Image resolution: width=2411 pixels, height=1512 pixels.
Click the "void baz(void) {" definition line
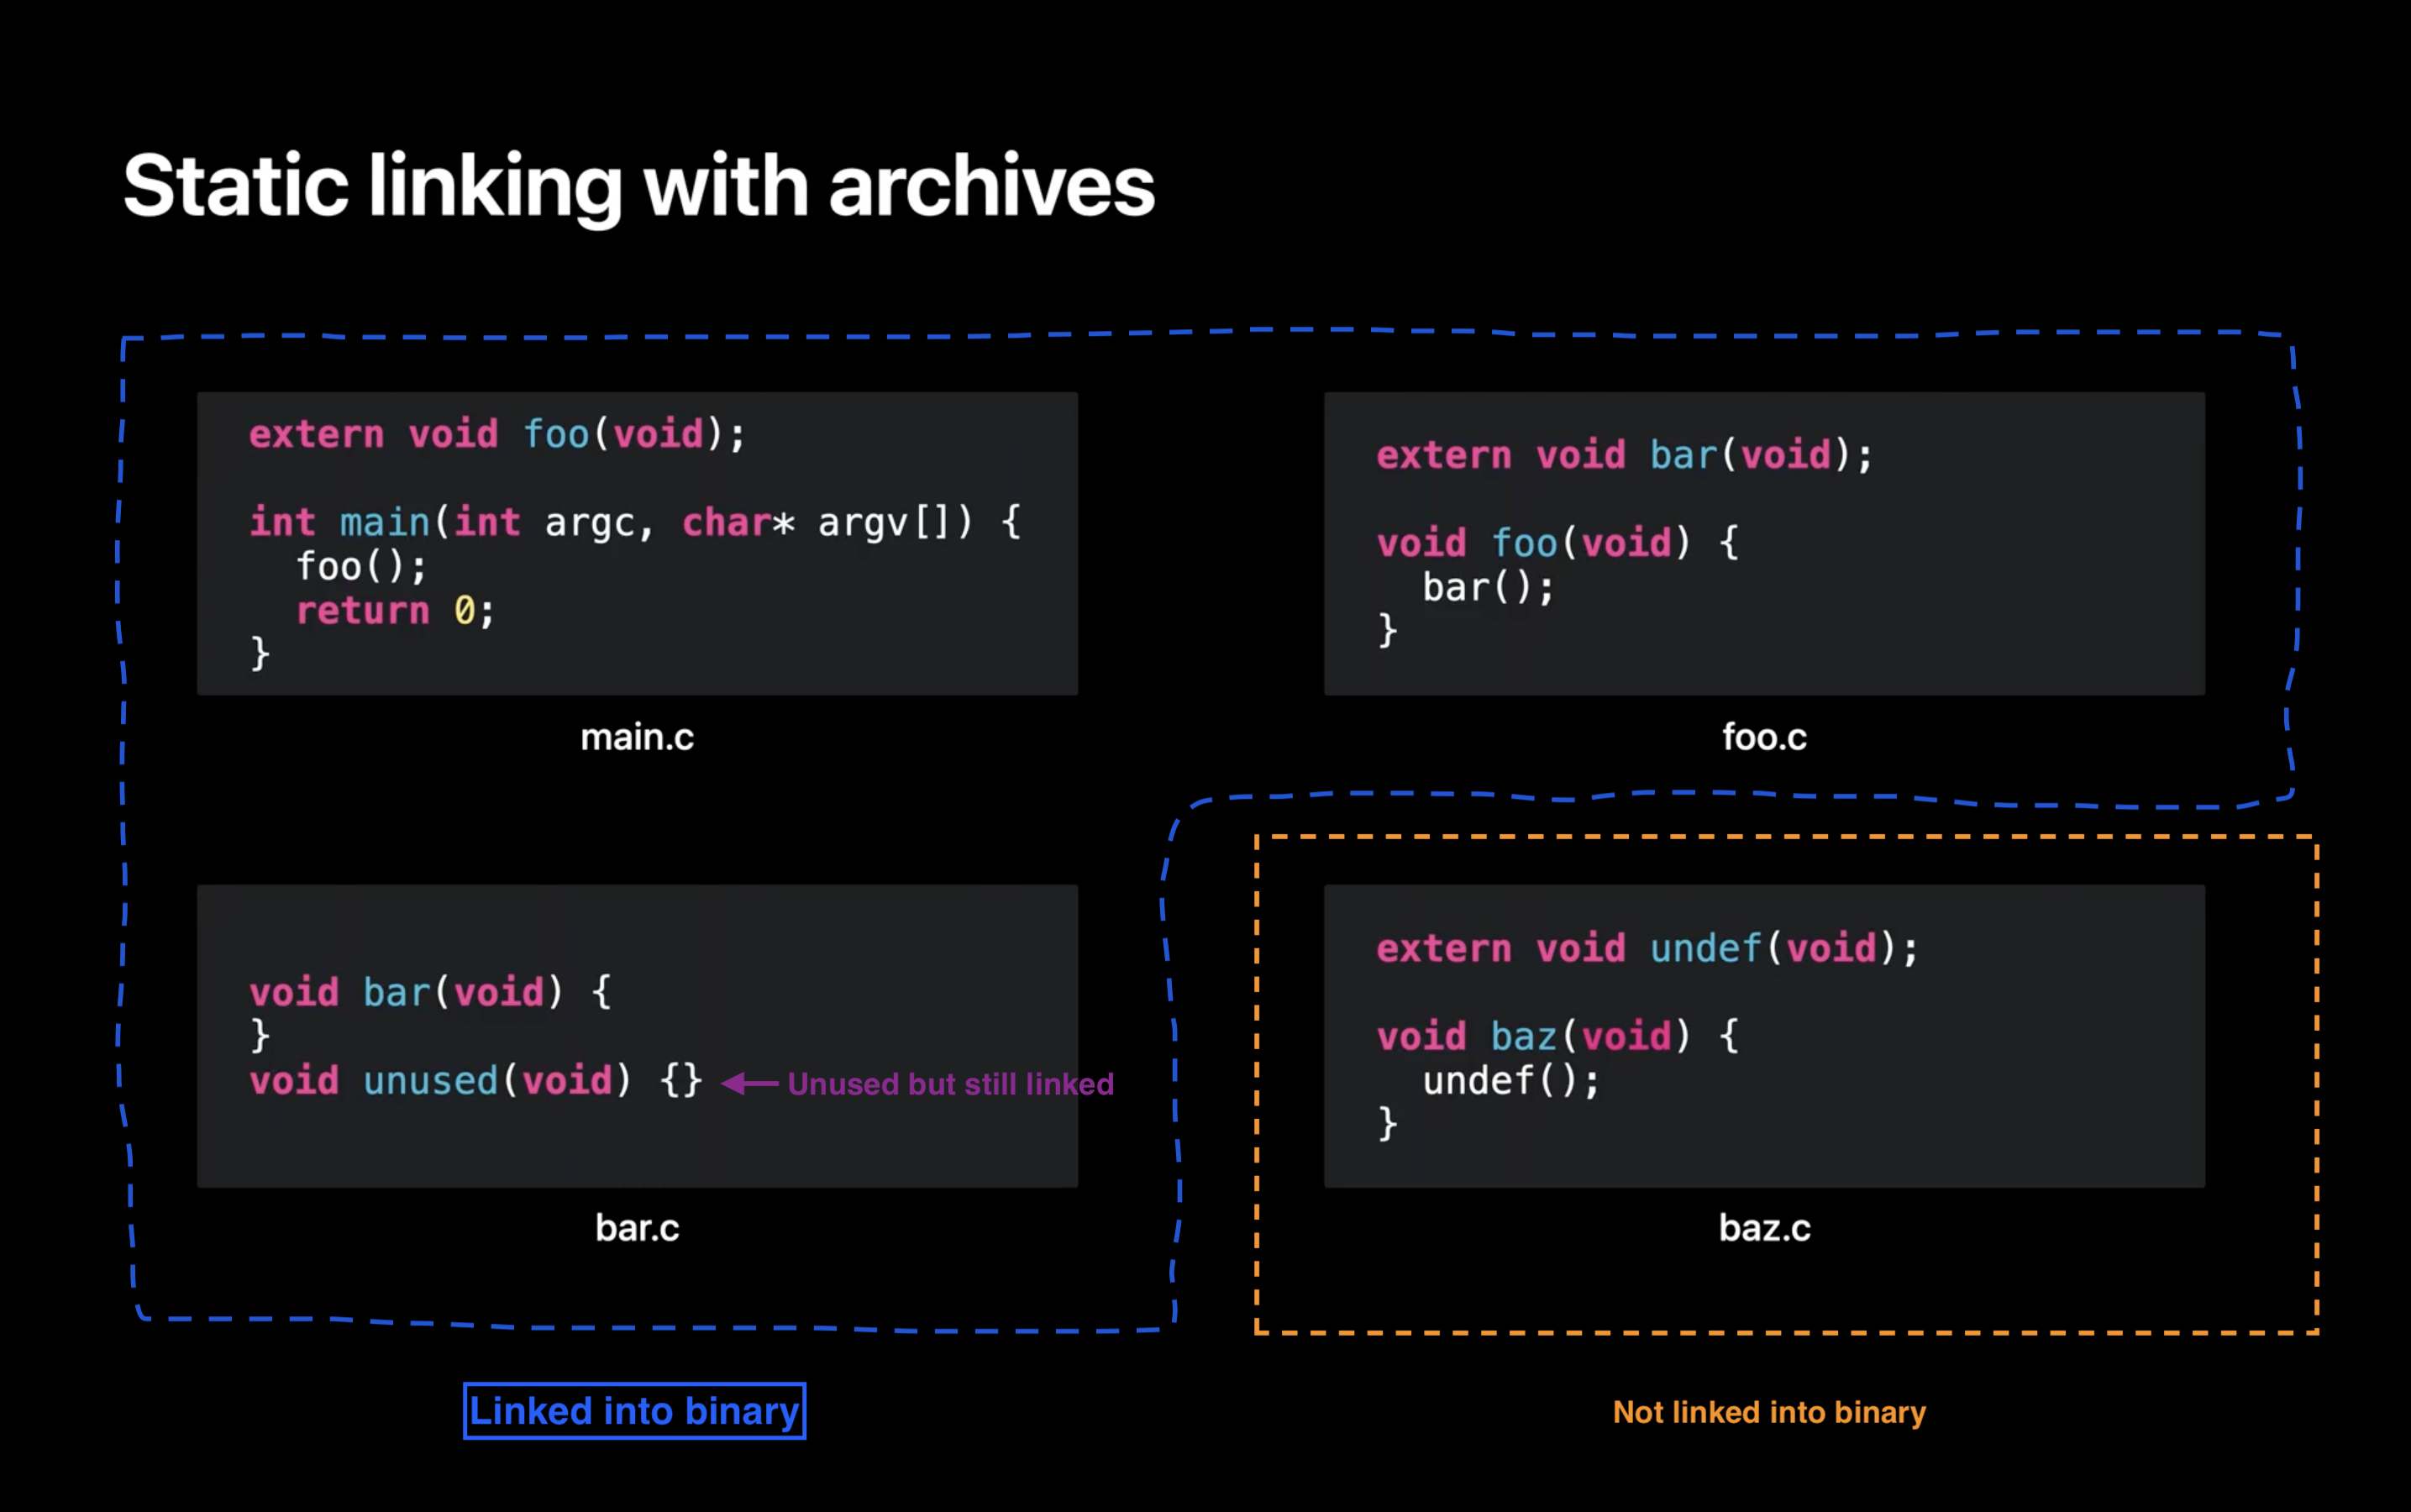[x=1557, y=1036]
